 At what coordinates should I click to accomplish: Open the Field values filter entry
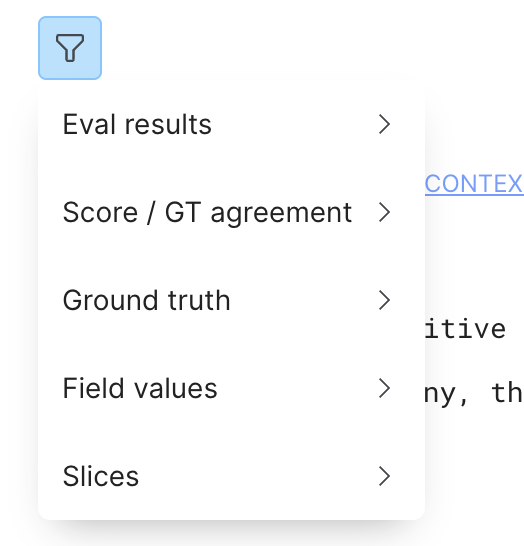232,388
